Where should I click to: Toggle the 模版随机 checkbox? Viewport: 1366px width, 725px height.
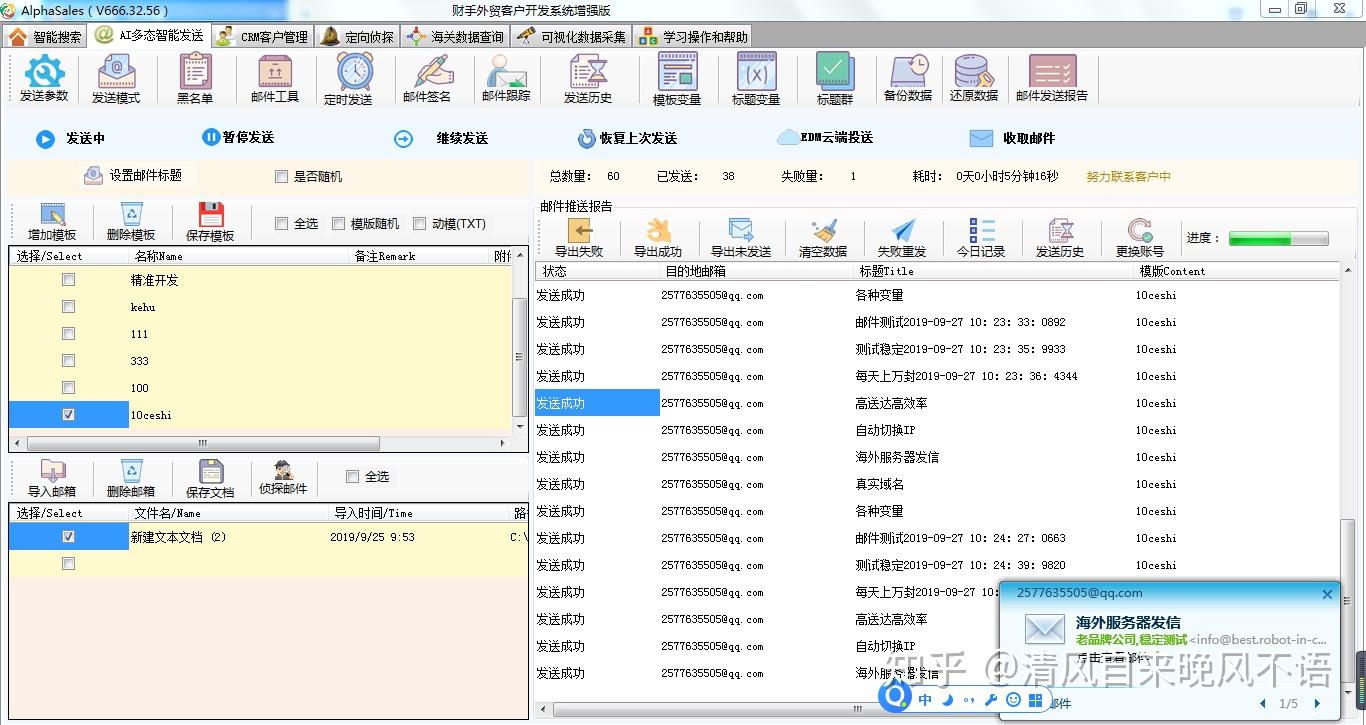click(339, 224)
